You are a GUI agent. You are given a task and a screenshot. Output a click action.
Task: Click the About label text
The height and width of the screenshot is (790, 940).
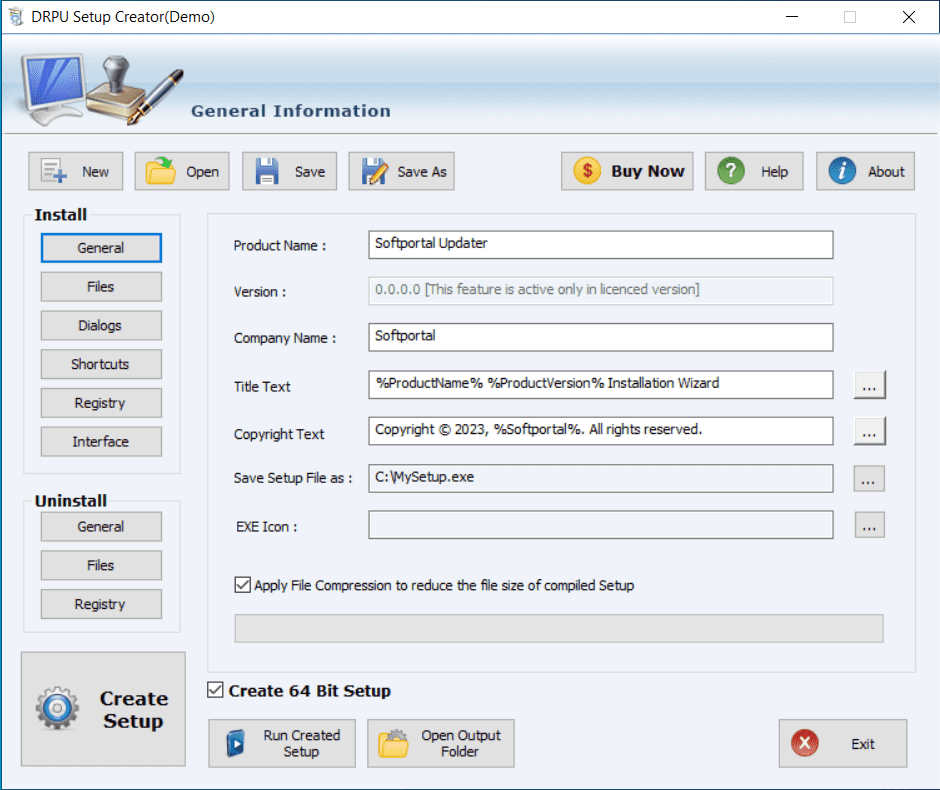click(886, 171)
